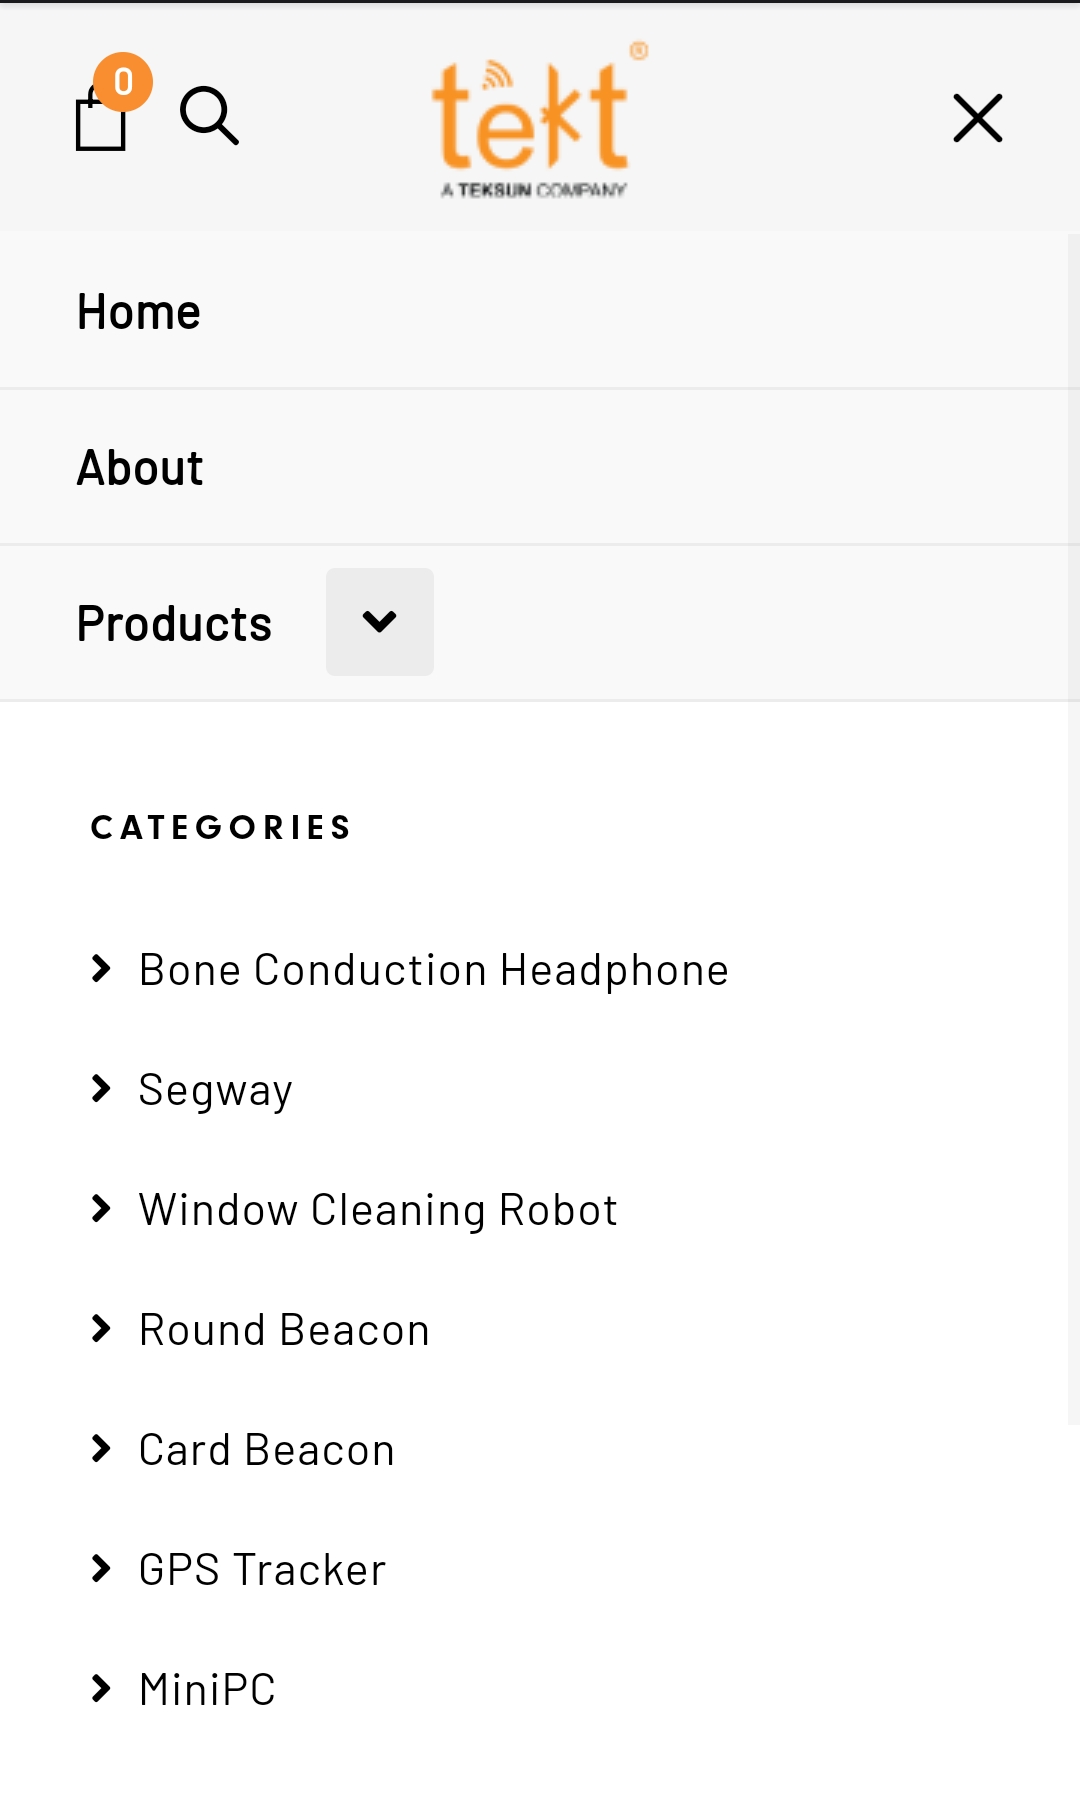
Task: Close the menu with X icon
Action: [x=977, y=119]
